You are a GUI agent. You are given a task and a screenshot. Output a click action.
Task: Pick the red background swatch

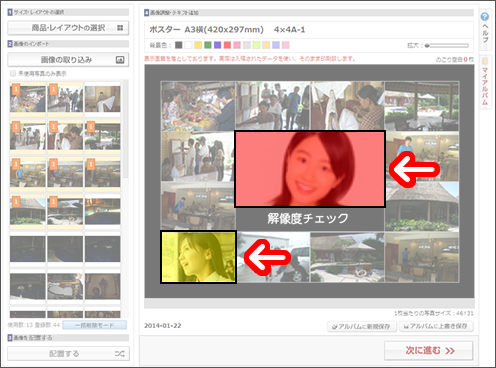(x=227, y=45)
